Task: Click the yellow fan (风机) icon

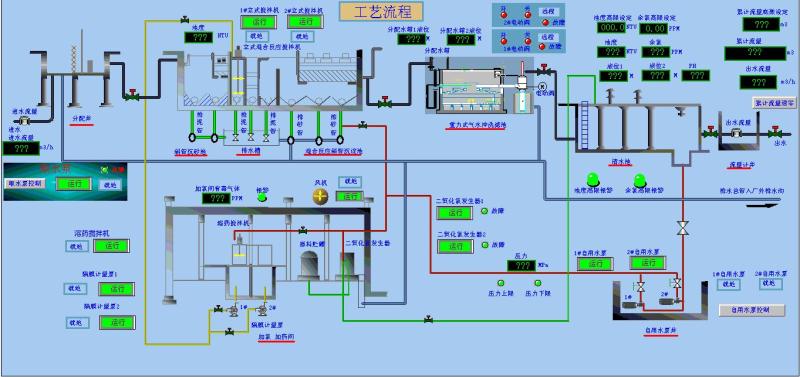Action: click(x=319, y=196)
